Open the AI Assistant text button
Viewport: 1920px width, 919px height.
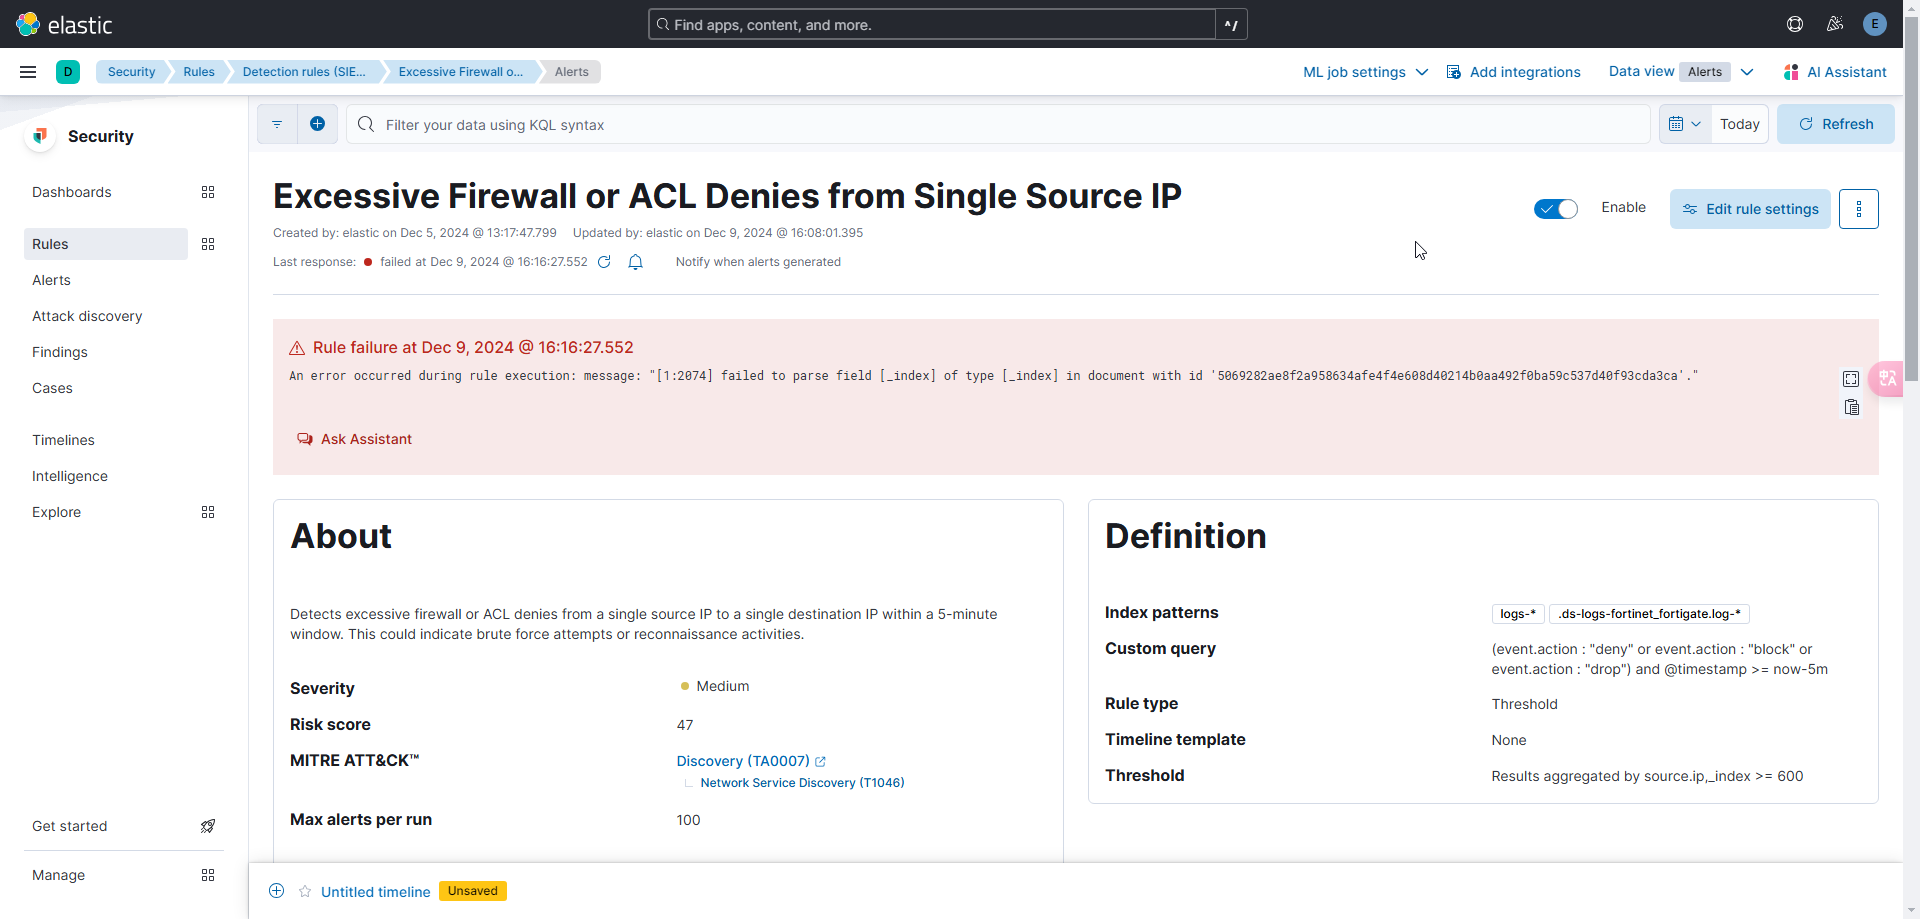pyautogui.click(x=1847, y=72)
